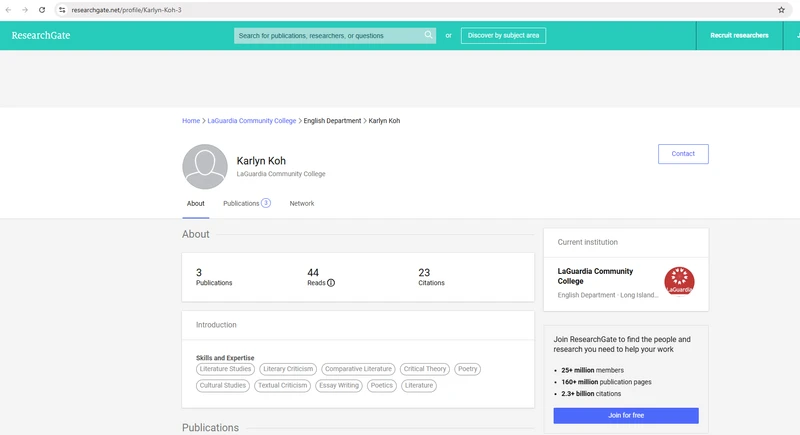Click the browser forward arrow
Viewport: 800px width, 435px height.
click(x=24, y=10)
